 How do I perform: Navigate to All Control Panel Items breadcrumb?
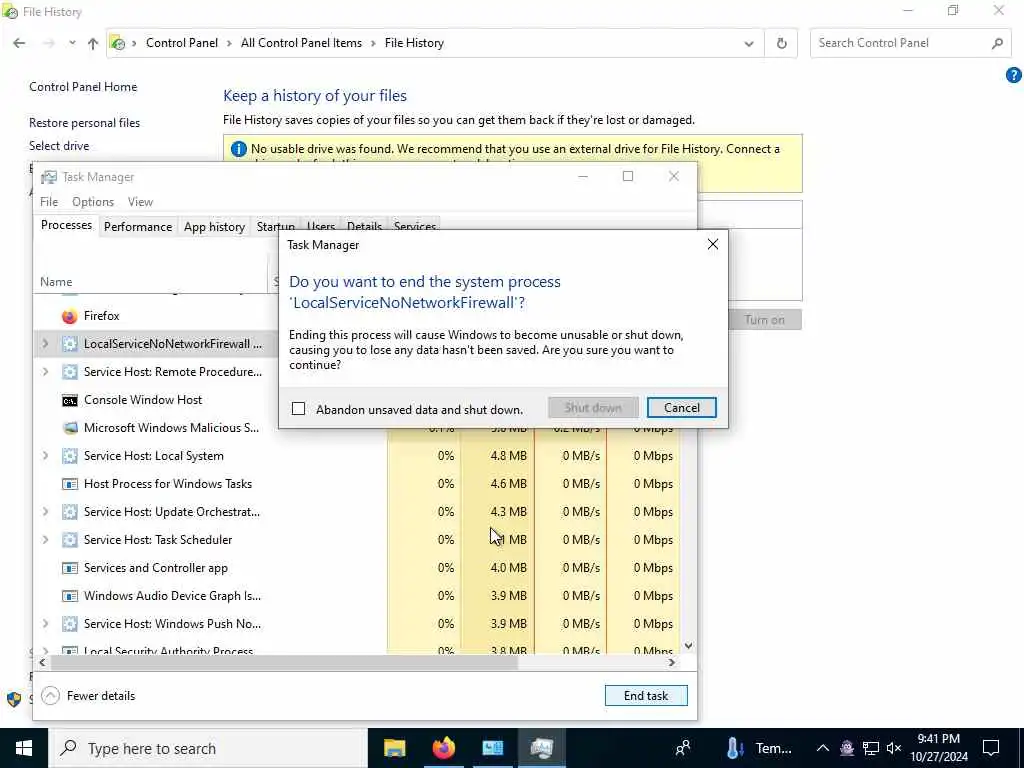[301, 43]
